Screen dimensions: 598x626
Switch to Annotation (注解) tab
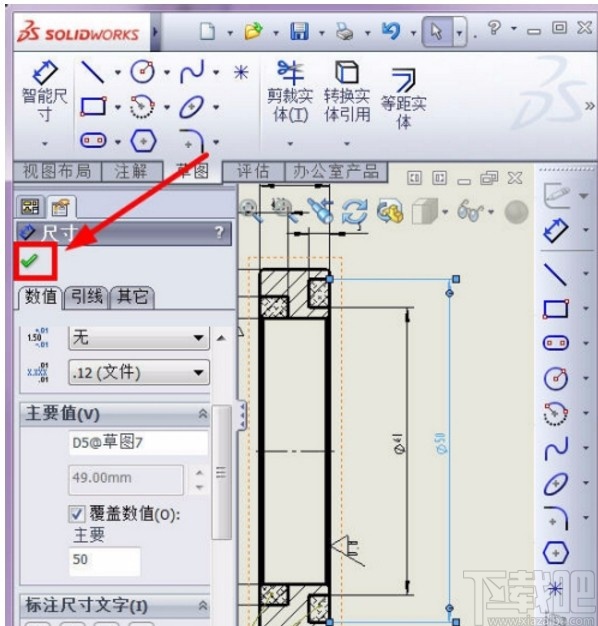coord(131,172)
